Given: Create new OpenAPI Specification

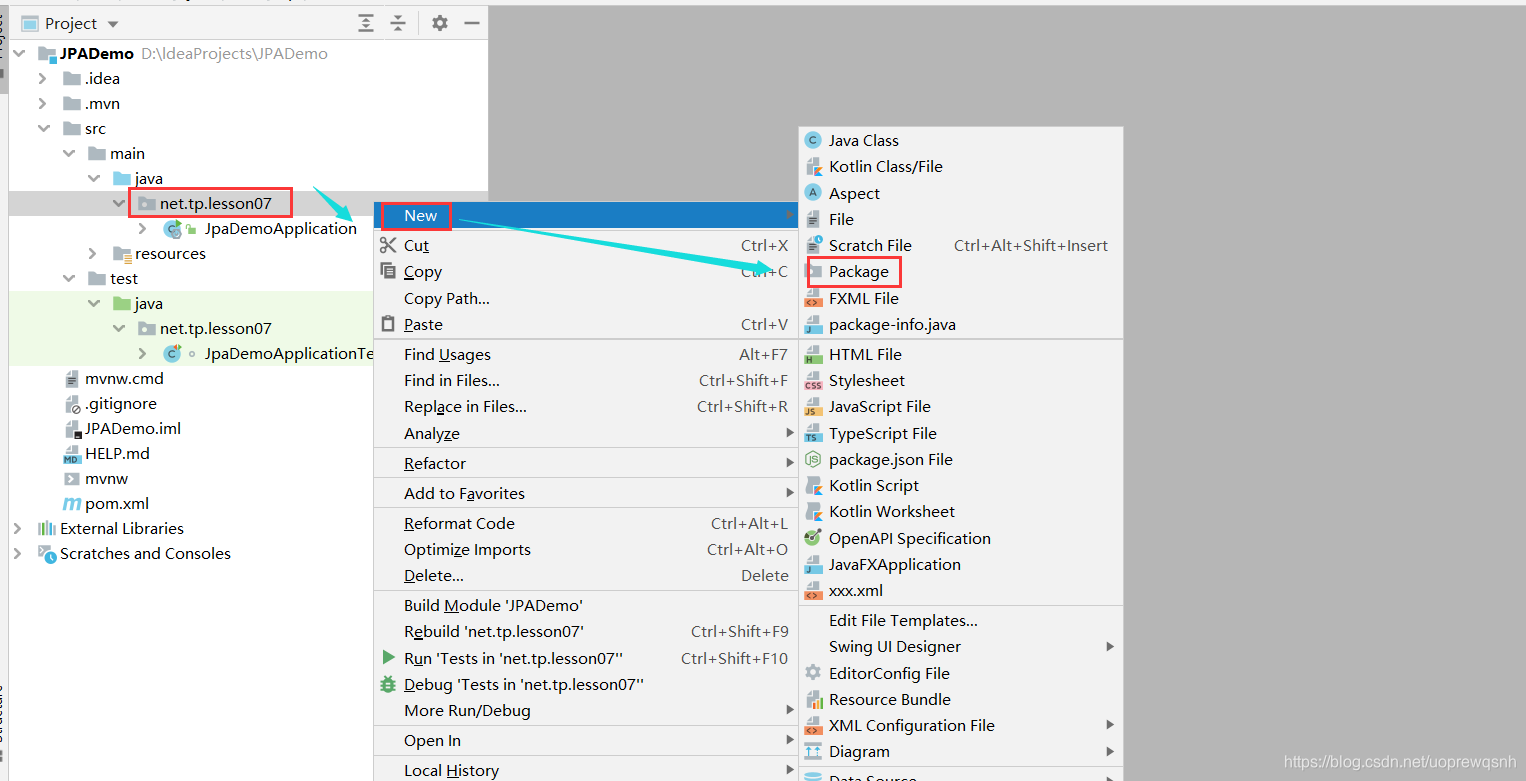Looking at the screenshot, I should (961, 538).
